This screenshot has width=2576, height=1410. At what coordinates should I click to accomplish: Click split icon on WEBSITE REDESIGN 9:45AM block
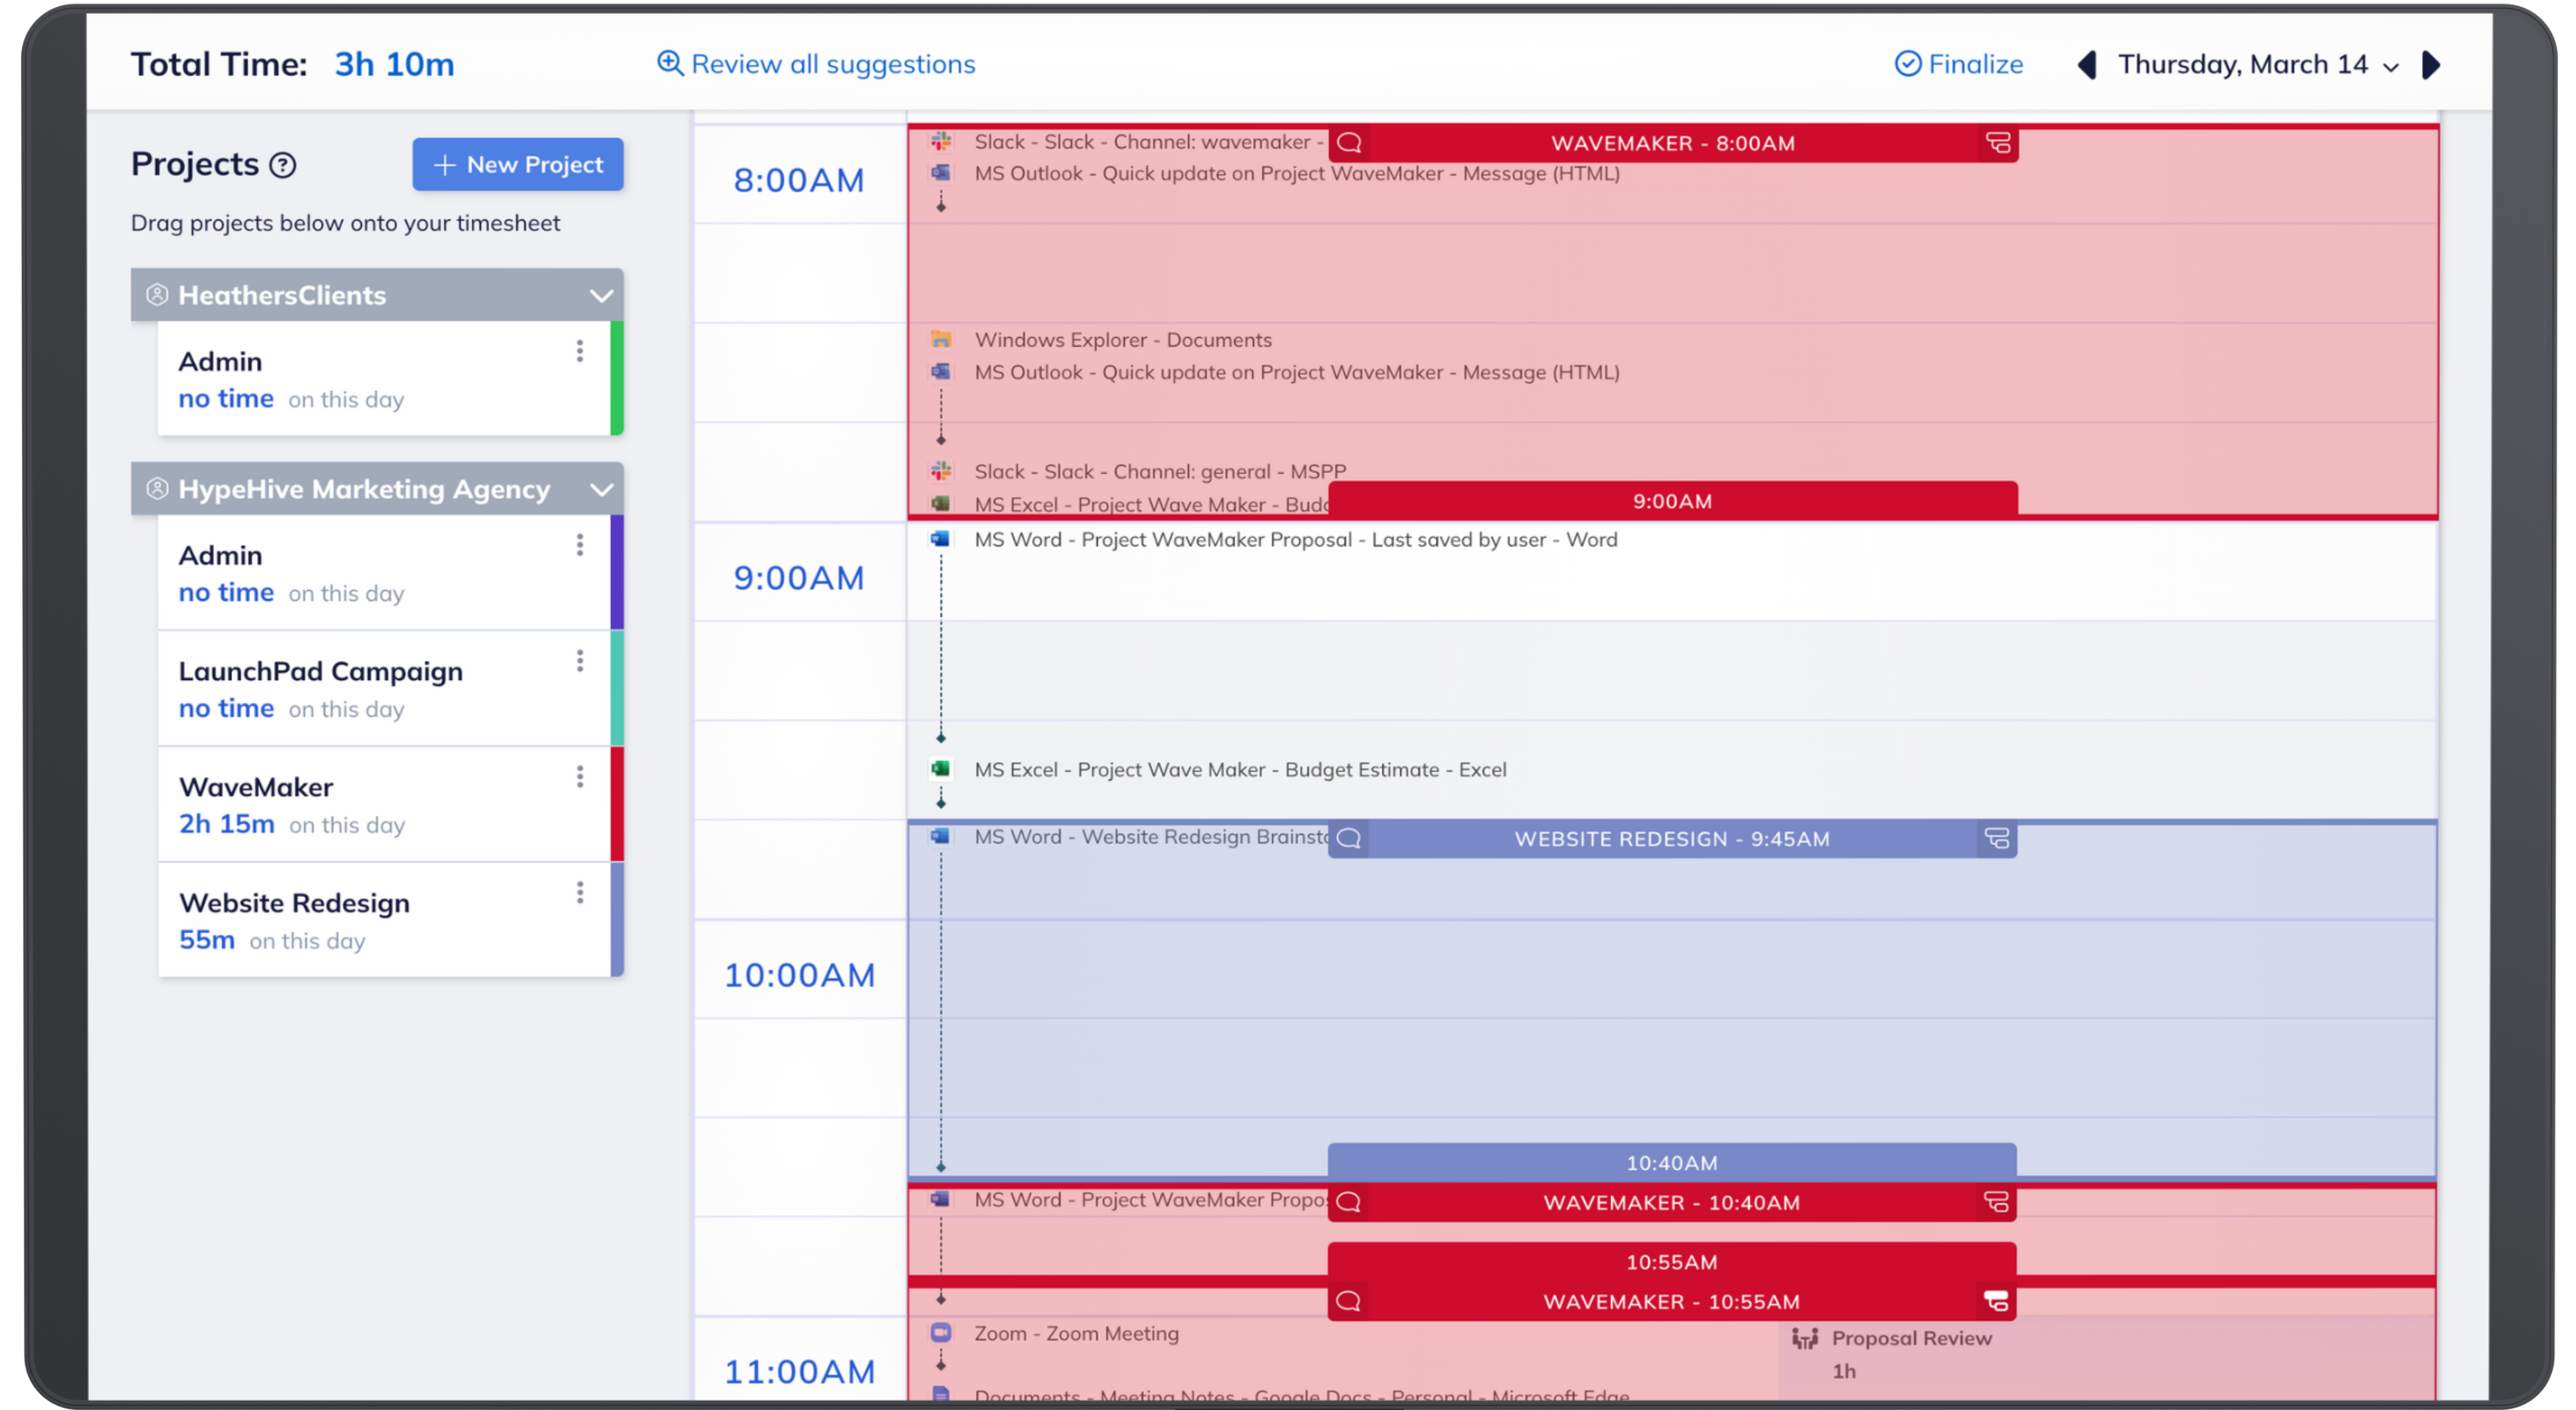tap(1996, 838)
